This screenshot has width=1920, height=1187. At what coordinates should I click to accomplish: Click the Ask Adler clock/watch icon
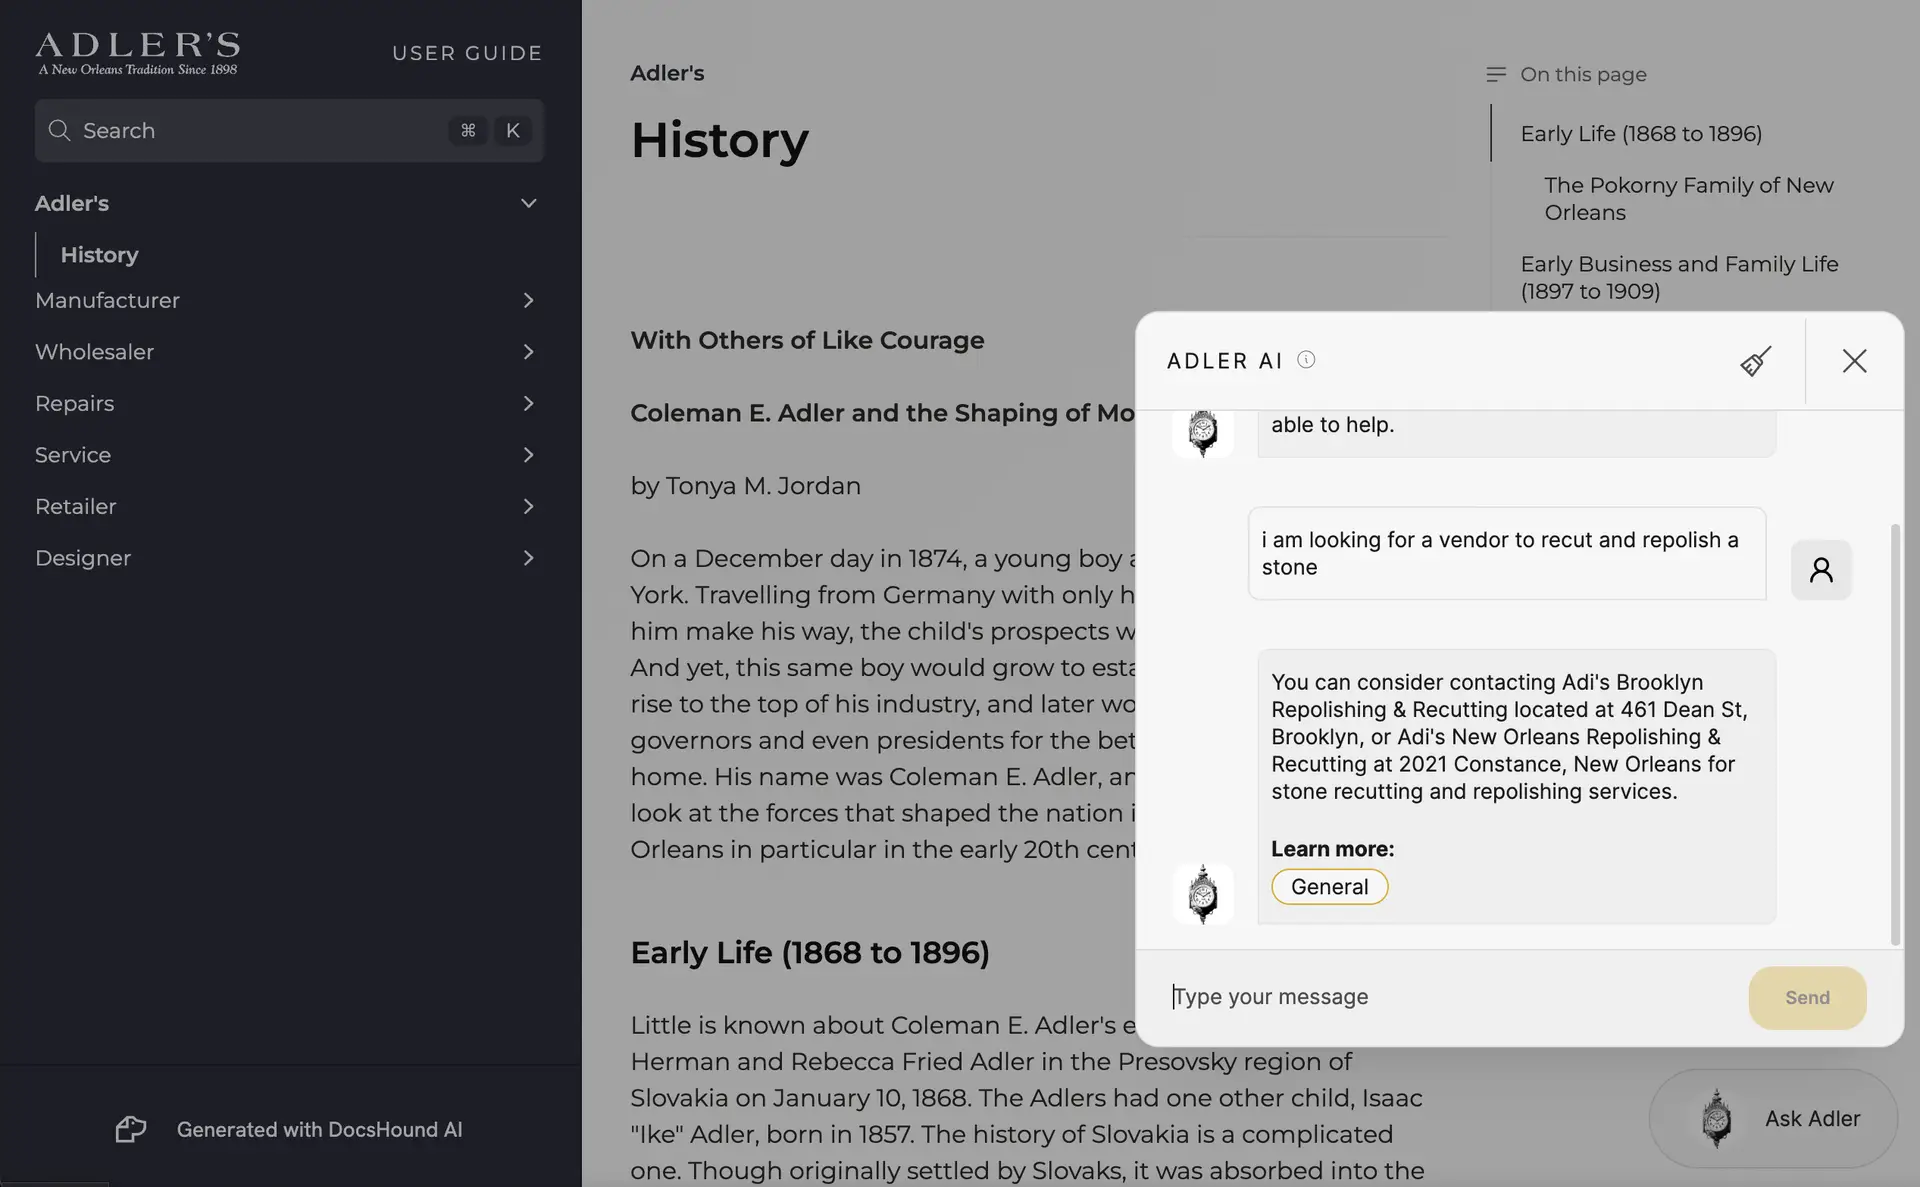point(1713,1117)
